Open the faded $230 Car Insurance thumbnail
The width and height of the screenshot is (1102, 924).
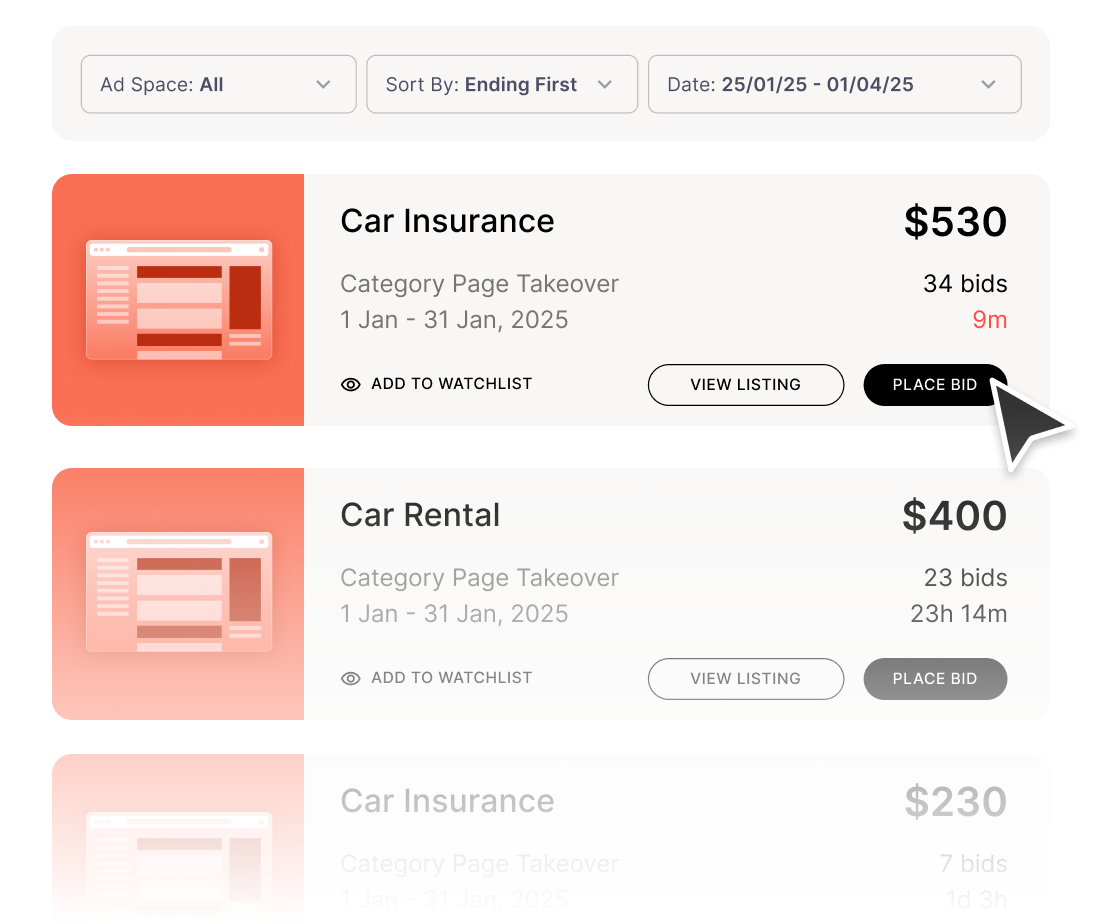coord(178,850)
